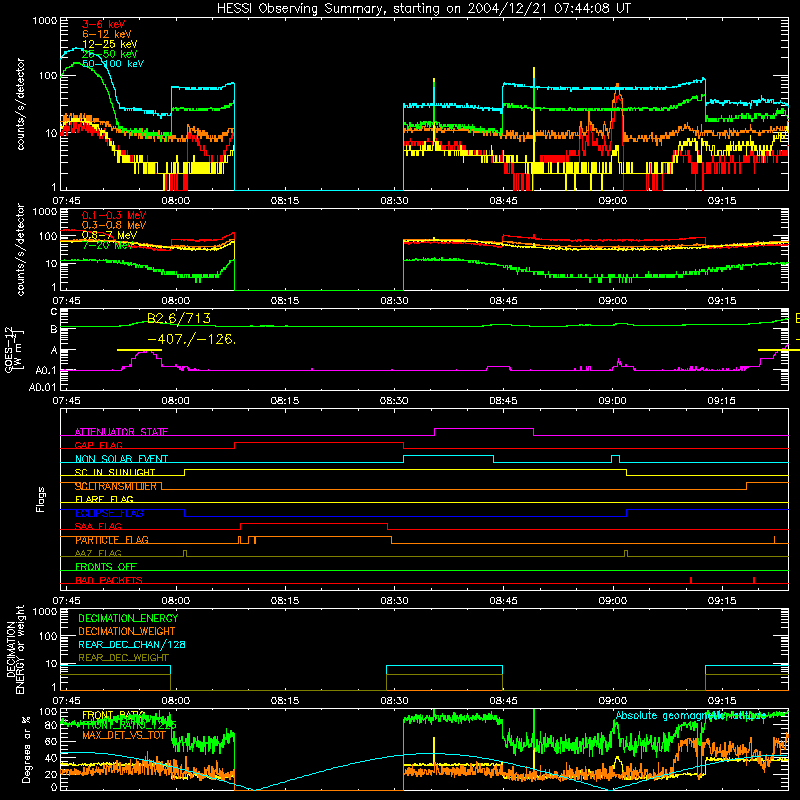Image resolution: width=800 pixels, height=800 pixels.
Task: Click the Flags vertical axis title
Action: [41, 499]
